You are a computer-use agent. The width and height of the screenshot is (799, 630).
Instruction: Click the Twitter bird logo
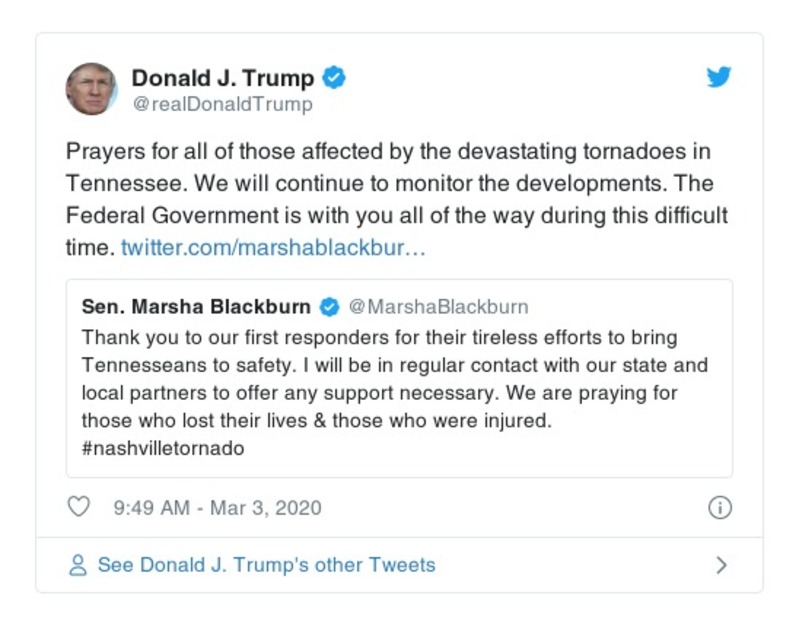point(719,78)
